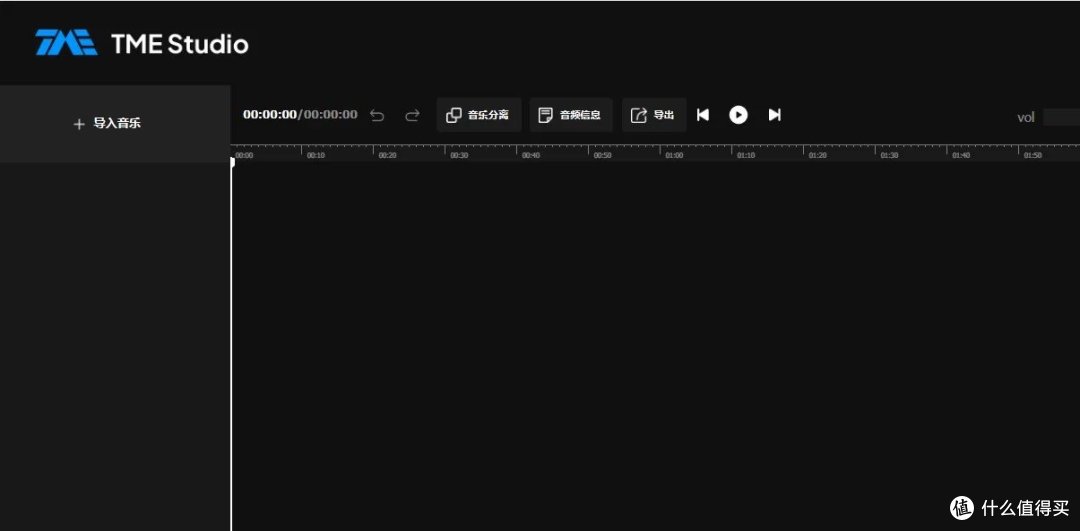
Task: Redo the last action
Action: point(412,115)
